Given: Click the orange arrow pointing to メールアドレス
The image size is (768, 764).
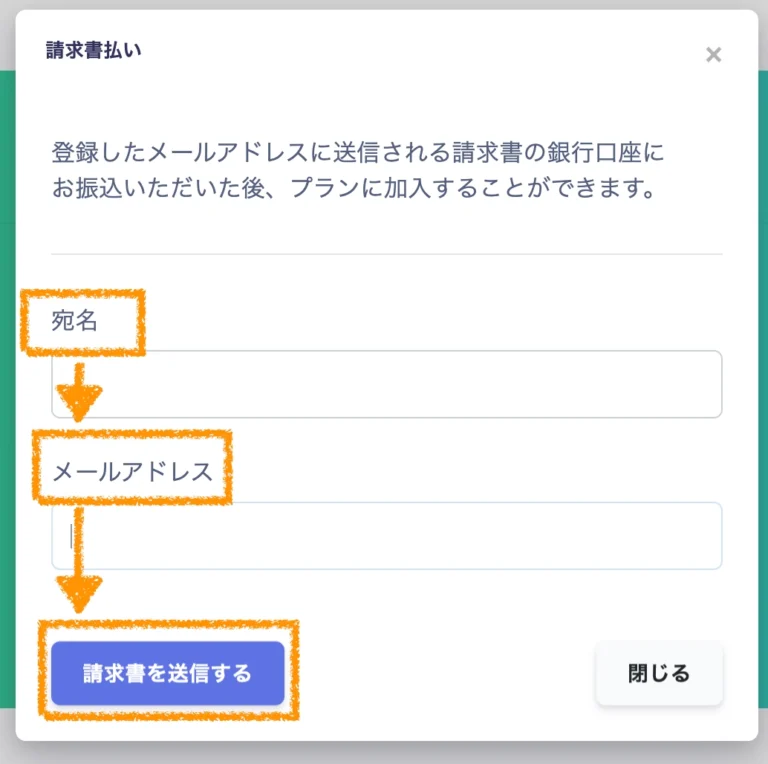Looking at the screenshot, I should pyautogui.click(x=79, y=393).
